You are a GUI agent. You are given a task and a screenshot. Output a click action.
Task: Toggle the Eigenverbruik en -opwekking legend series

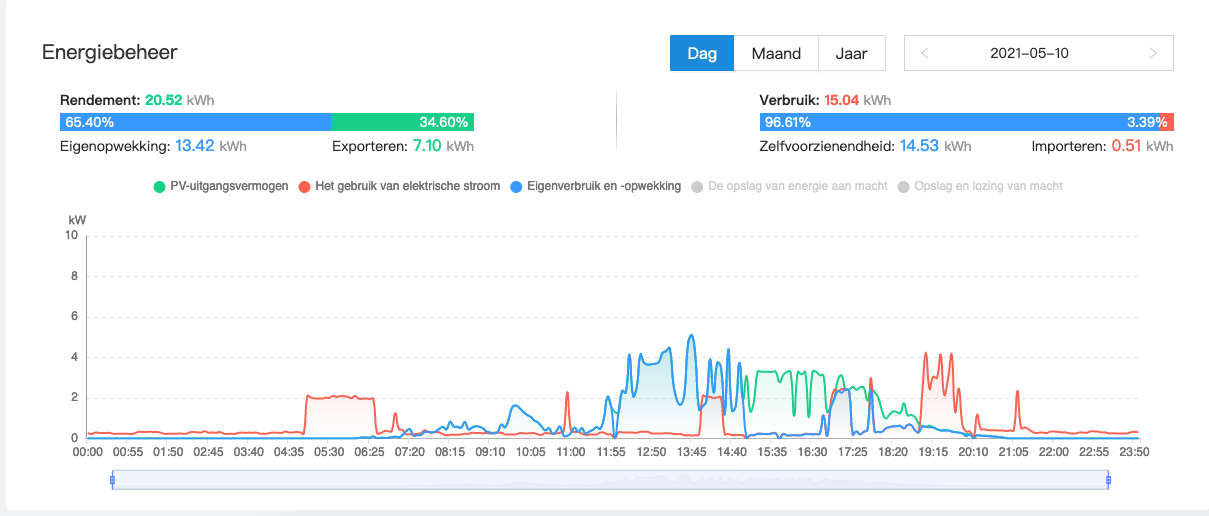click(x=595, y=186)
